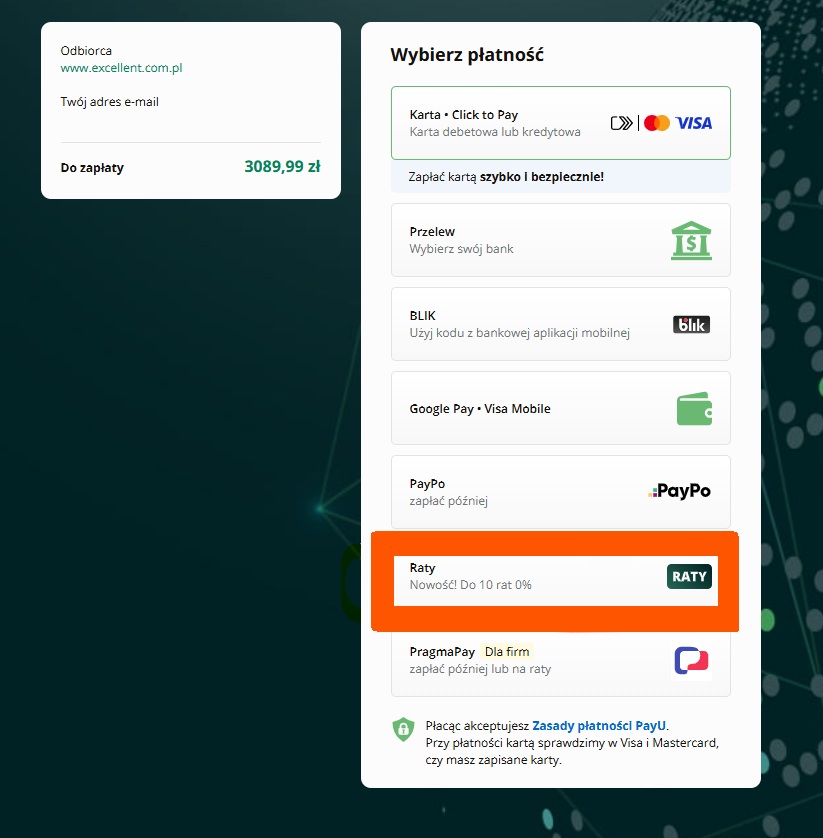Screen dimensions: 823x838
Task: Click the green wallet icon
Action: coord(693,408)
